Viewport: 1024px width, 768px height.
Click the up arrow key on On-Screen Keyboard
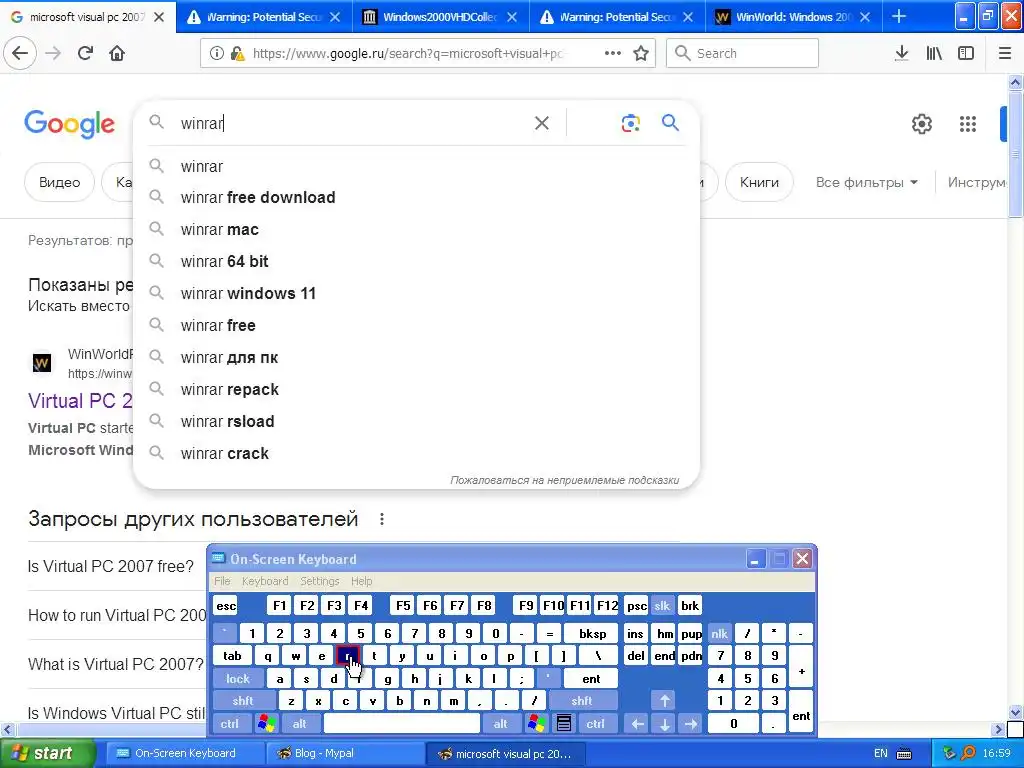pos(664,701)
